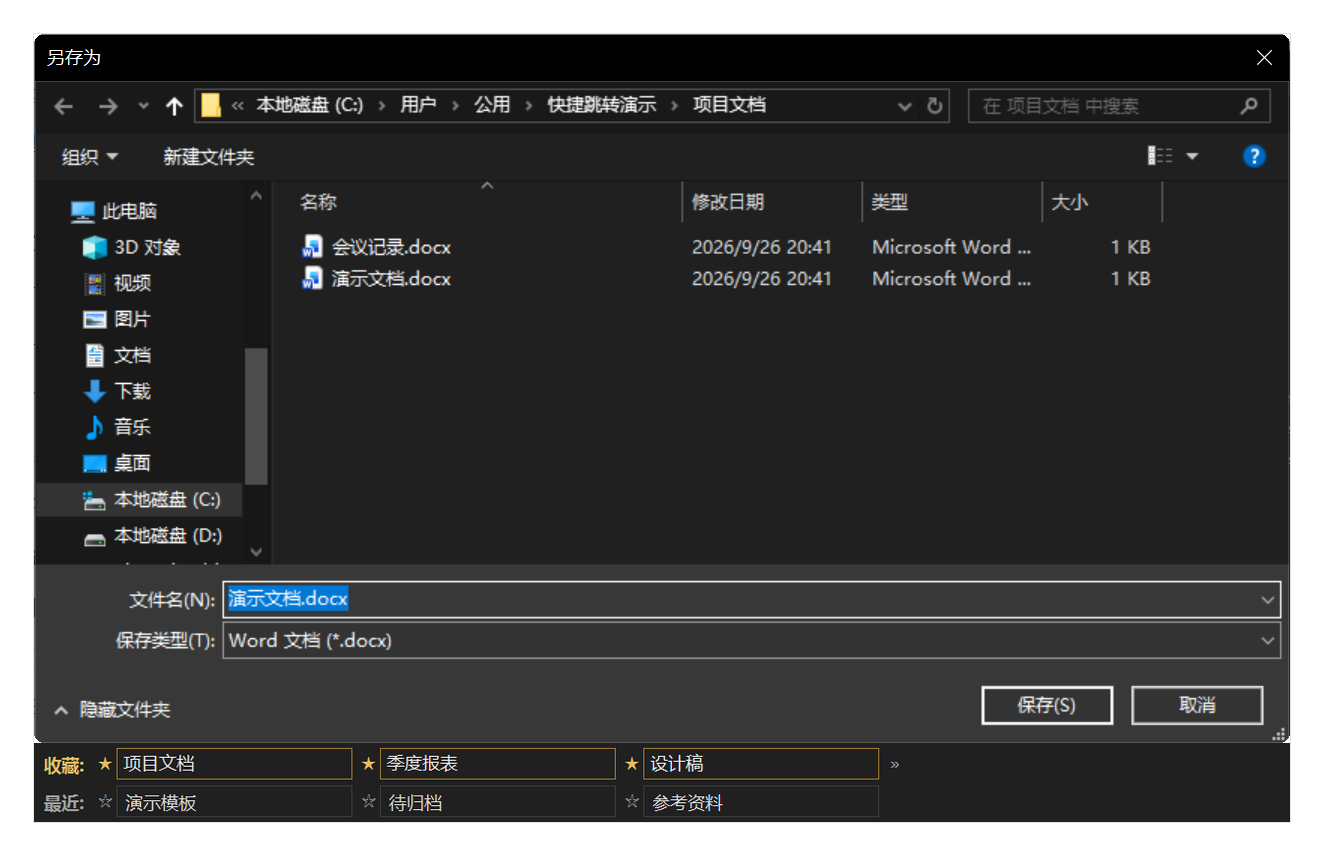Toggle the star beside the 季度报表 favorite
Image resolution: width=1324 pixels, height=856 pixels.
pos(368,764)
